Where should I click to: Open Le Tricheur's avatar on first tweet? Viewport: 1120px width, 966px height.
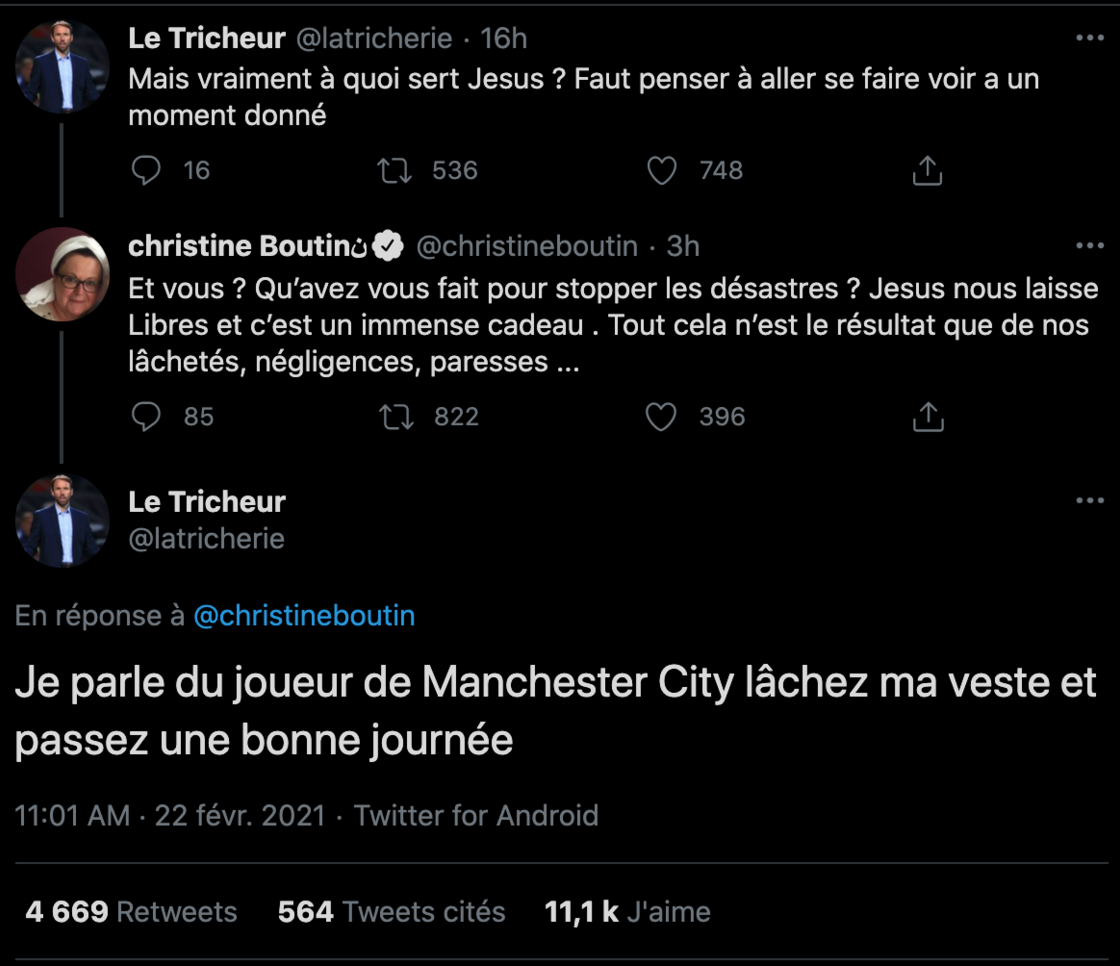click(x=63, y=67)
